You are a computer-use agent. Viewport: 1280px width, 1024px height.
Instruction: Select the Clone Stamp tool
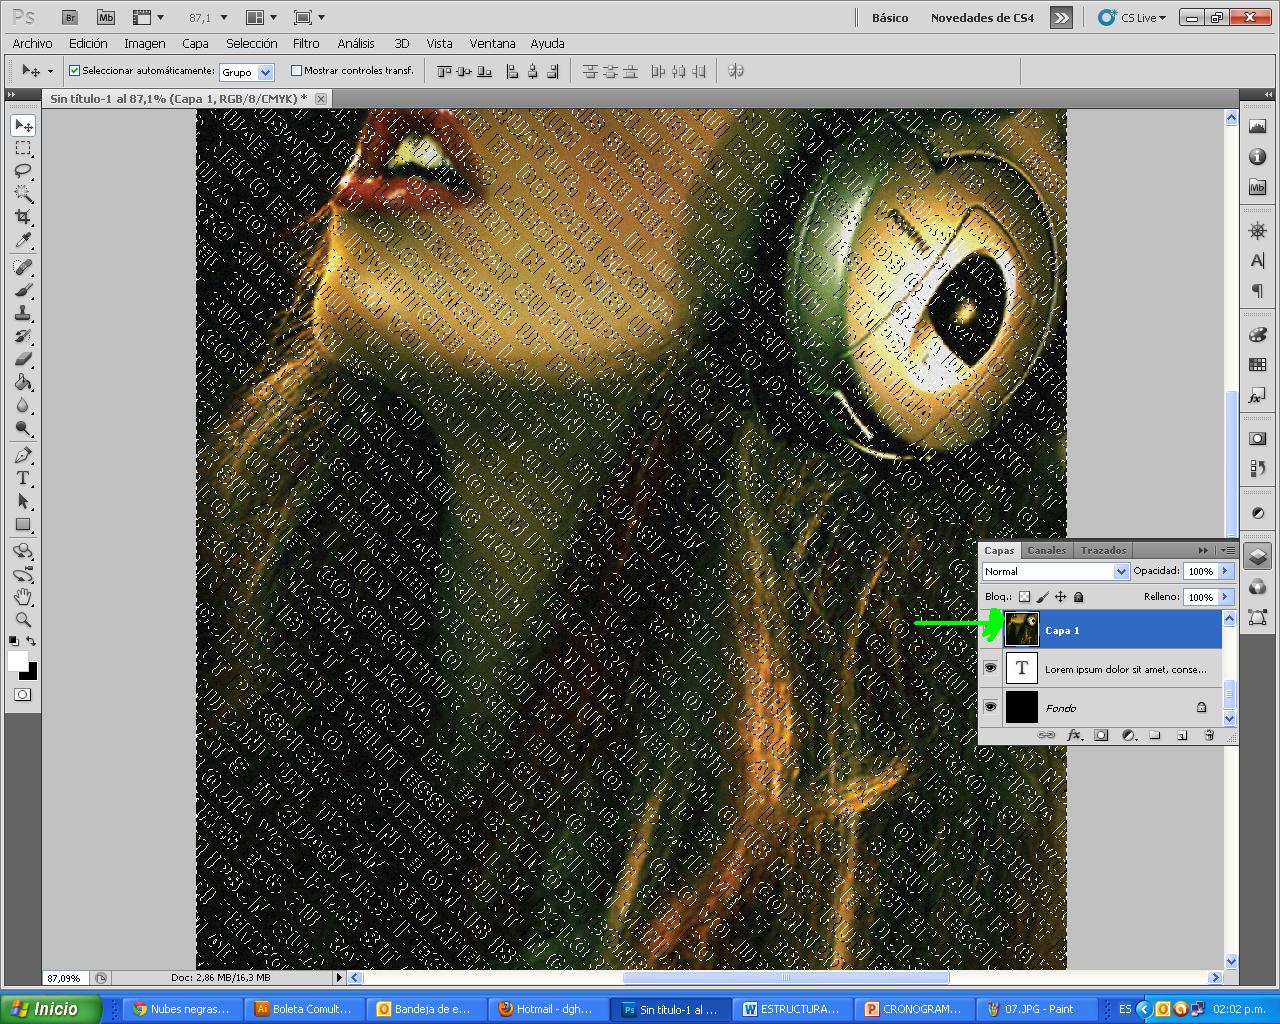coord(23,313)
